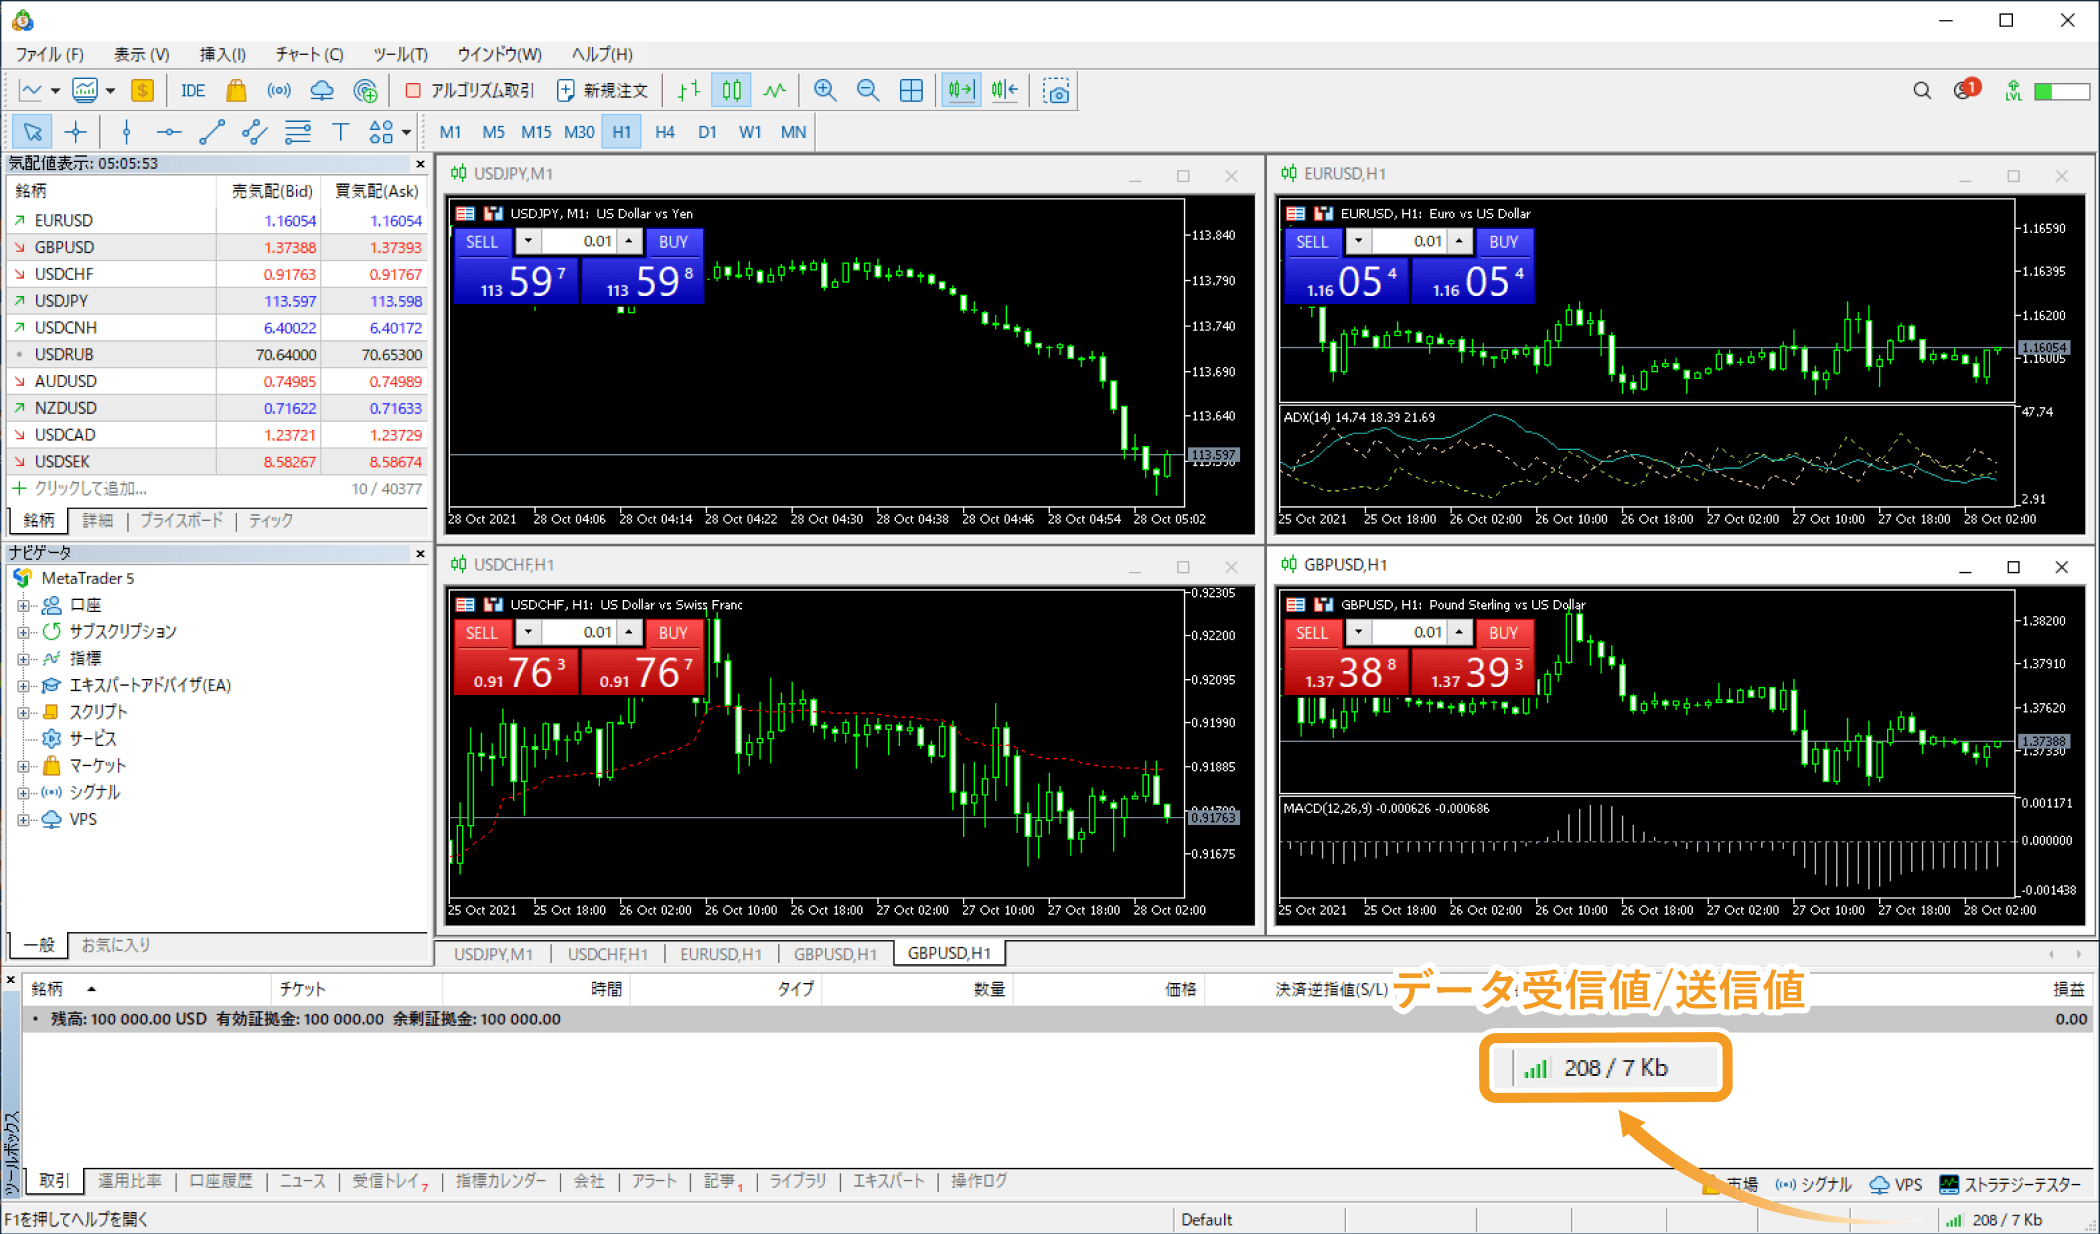This screenshot has width=2100, height=1234.
Task: Open objects tool dropdown arrow
Action: (406, 132)
